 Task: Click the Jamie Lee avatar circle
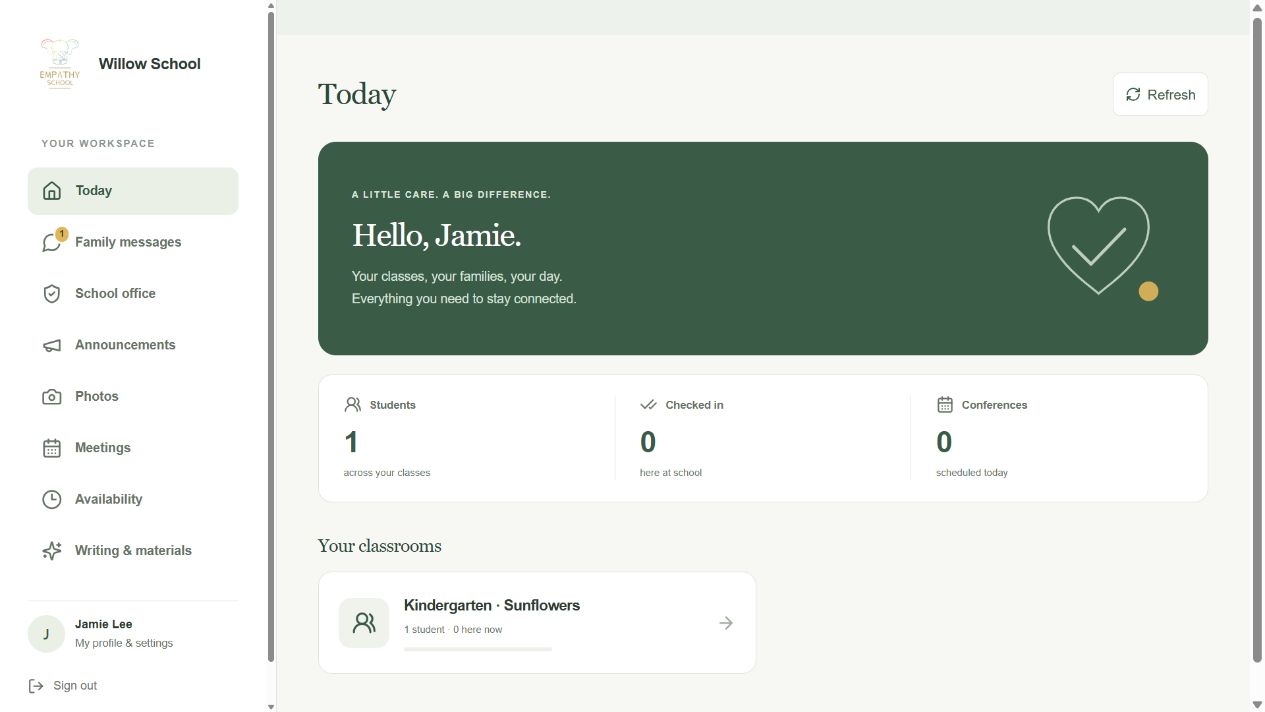click(46, 634)
